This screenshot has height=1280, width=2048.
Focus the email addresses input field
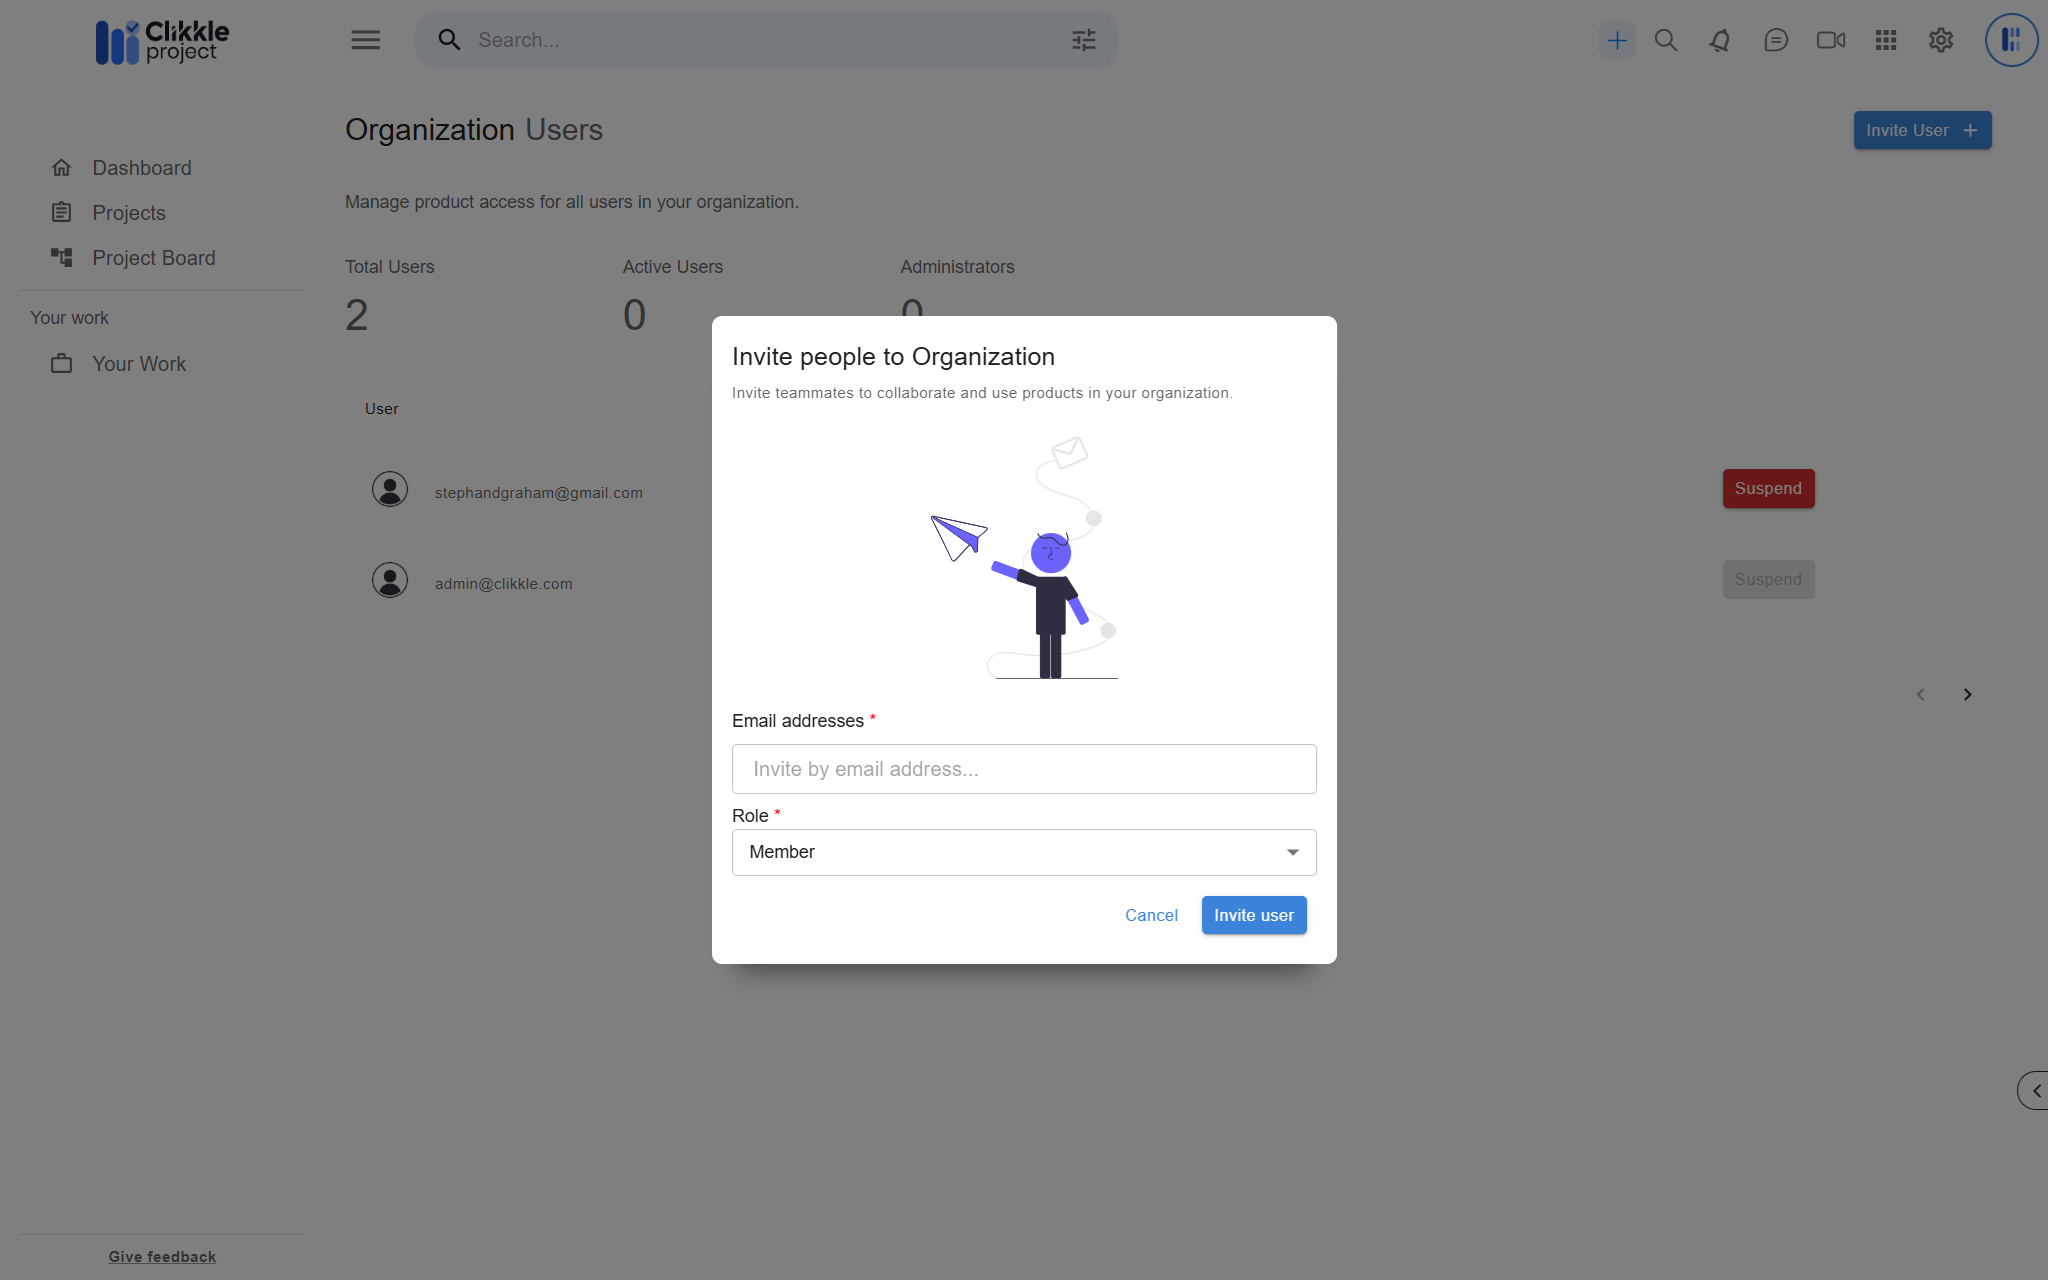point(1024,769)
